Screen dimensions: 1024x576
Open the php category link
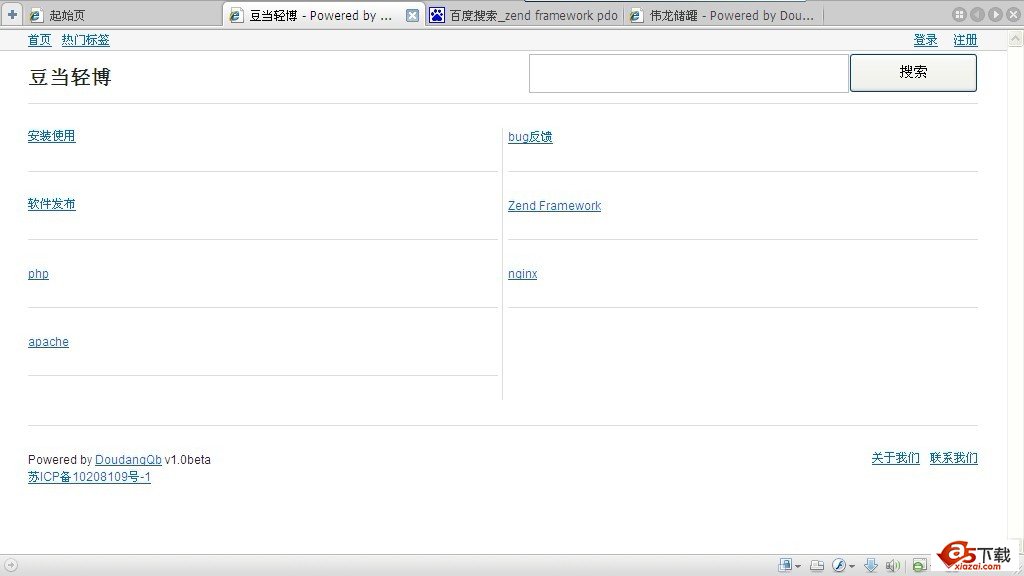point(38,274)
